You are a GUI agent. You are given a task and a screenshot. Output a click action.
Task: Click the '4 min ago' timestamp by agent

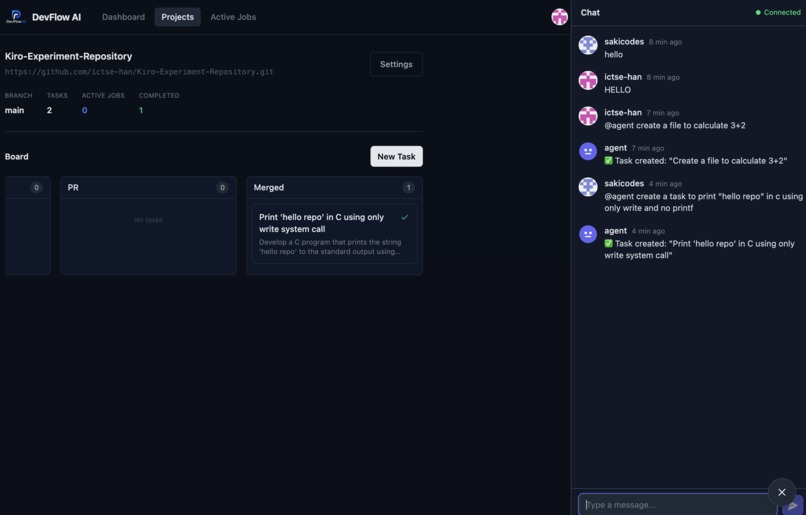click(x=648, y=231)
